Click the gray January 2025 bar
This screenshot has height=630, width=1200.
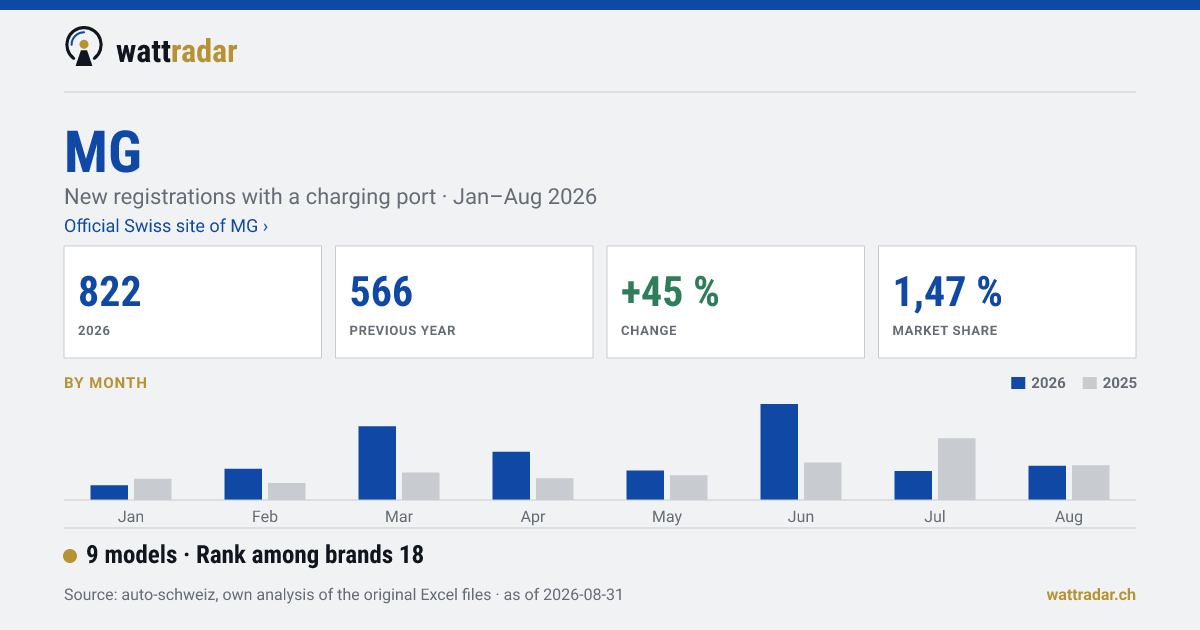(x=153, y=489)
